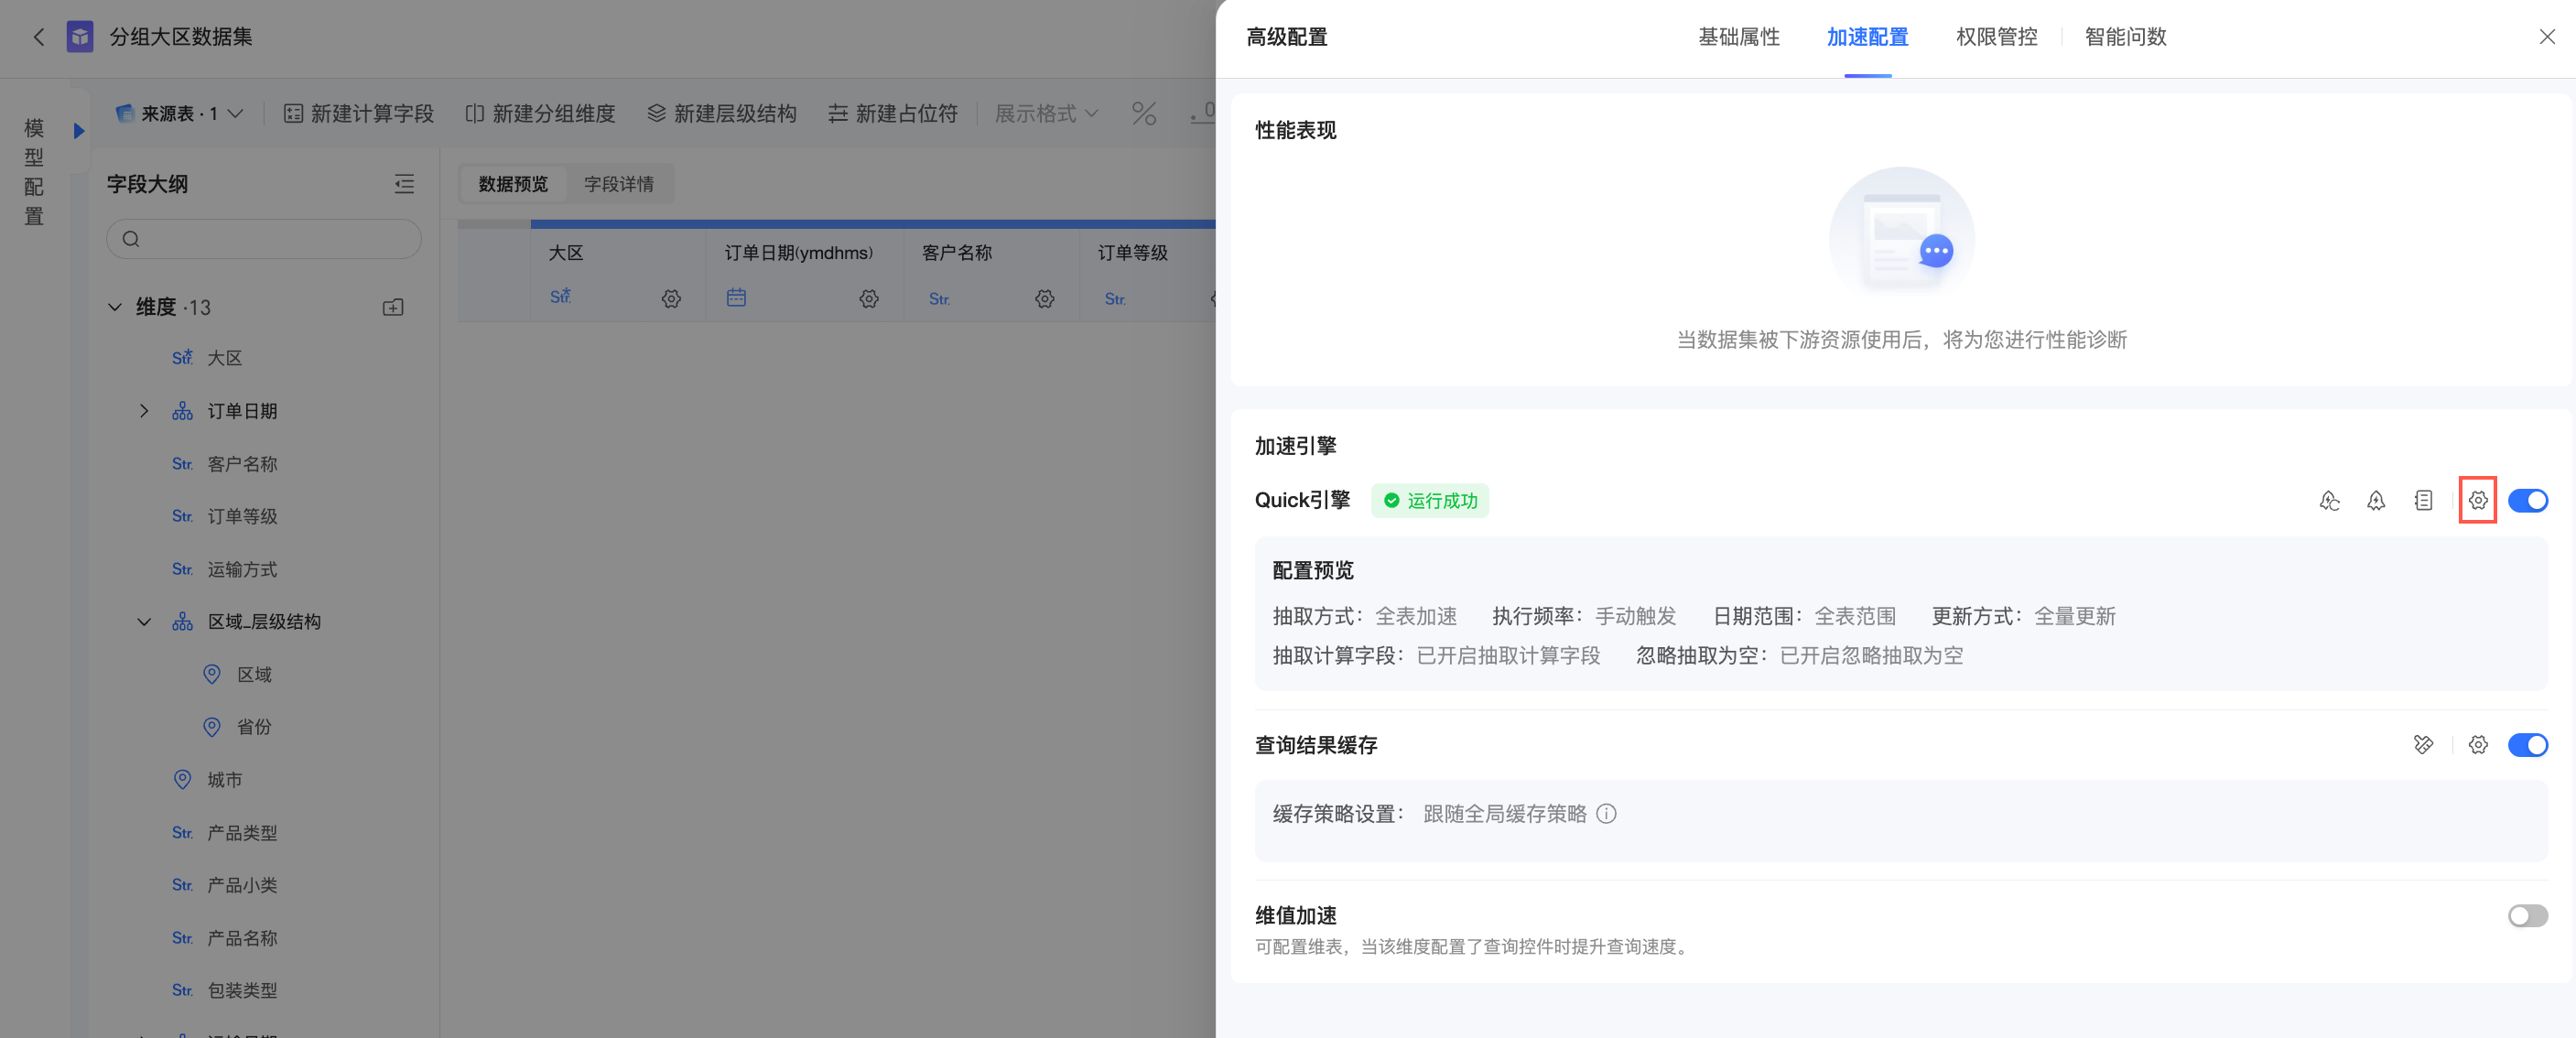The width and height of the screenshot is (2576, 1038).
Task: Click the rocket refresh acceleration icon
Action: click(x=2329, y=500)
